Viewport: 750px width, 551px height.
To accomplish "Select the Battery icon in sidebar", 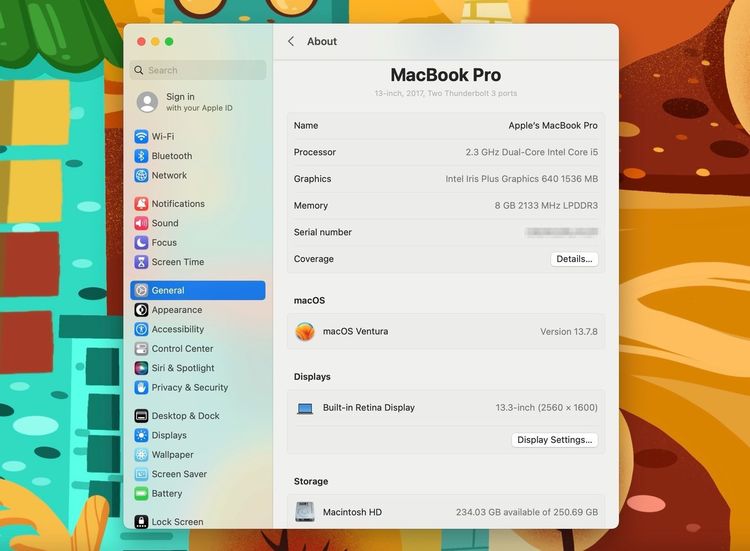I will [141, 494].
